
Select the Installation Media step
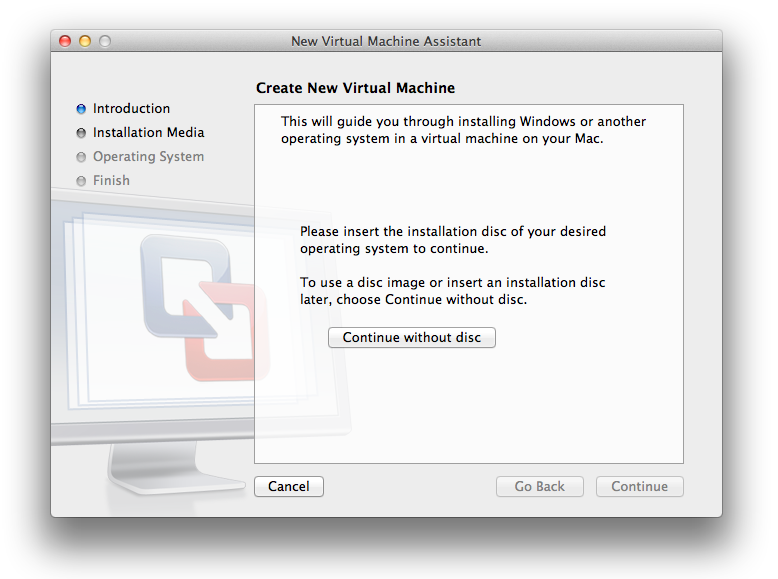point(148,132)
